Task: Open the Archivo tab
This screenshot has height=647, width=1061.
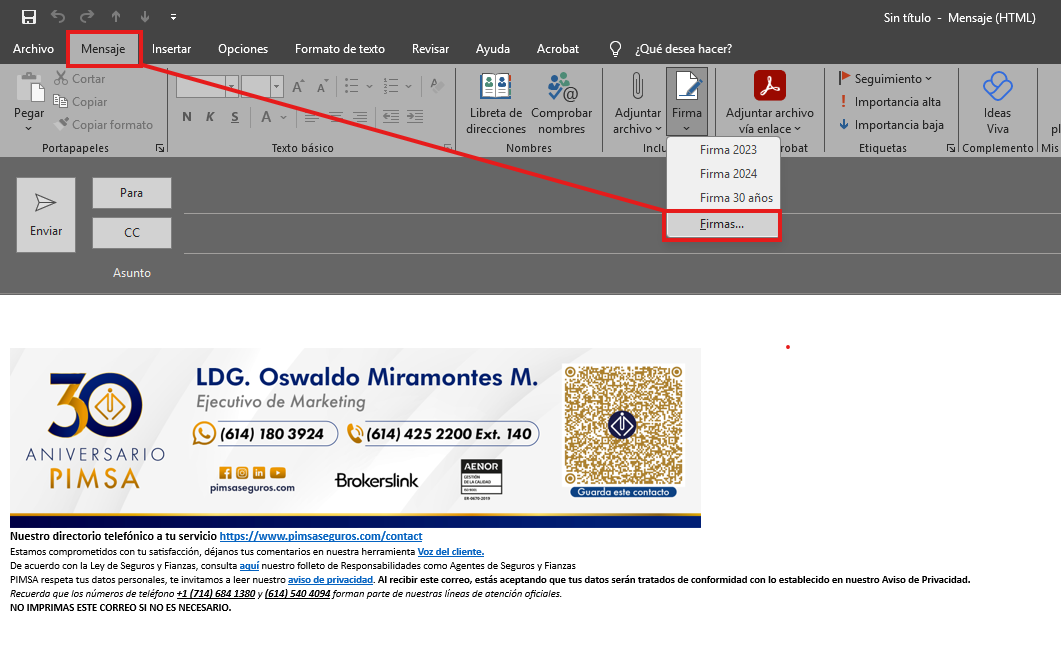Action: tap(33, 49)
